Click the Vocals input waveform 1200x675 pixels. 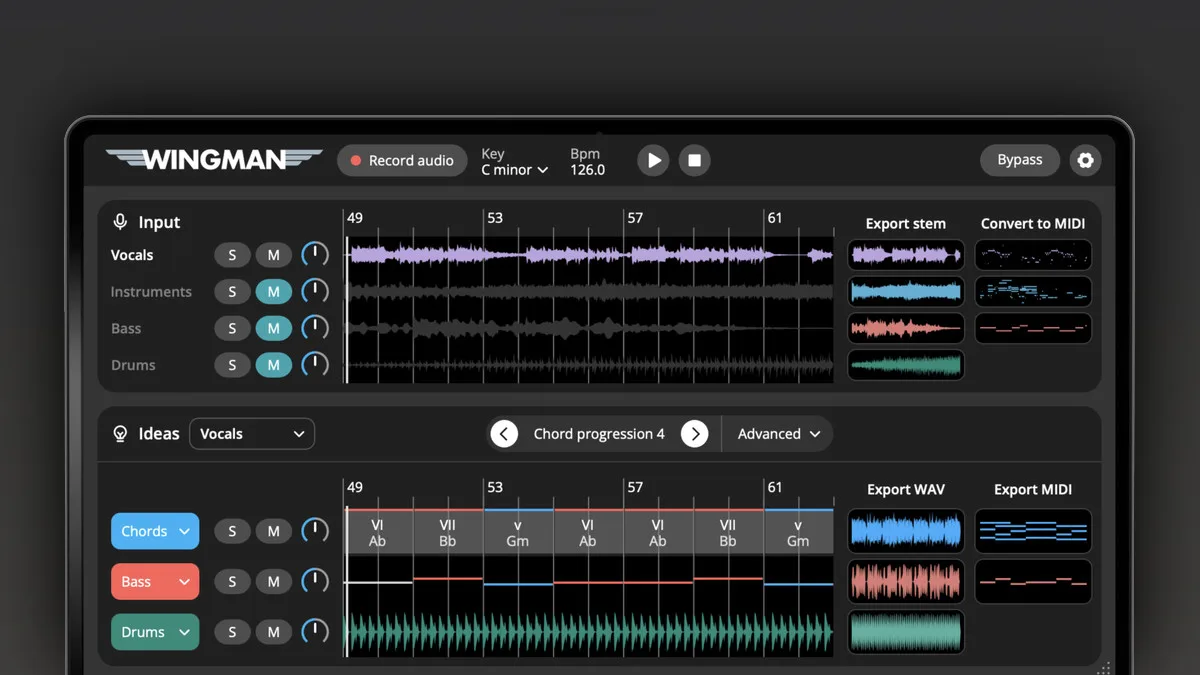tap(590, 255)
